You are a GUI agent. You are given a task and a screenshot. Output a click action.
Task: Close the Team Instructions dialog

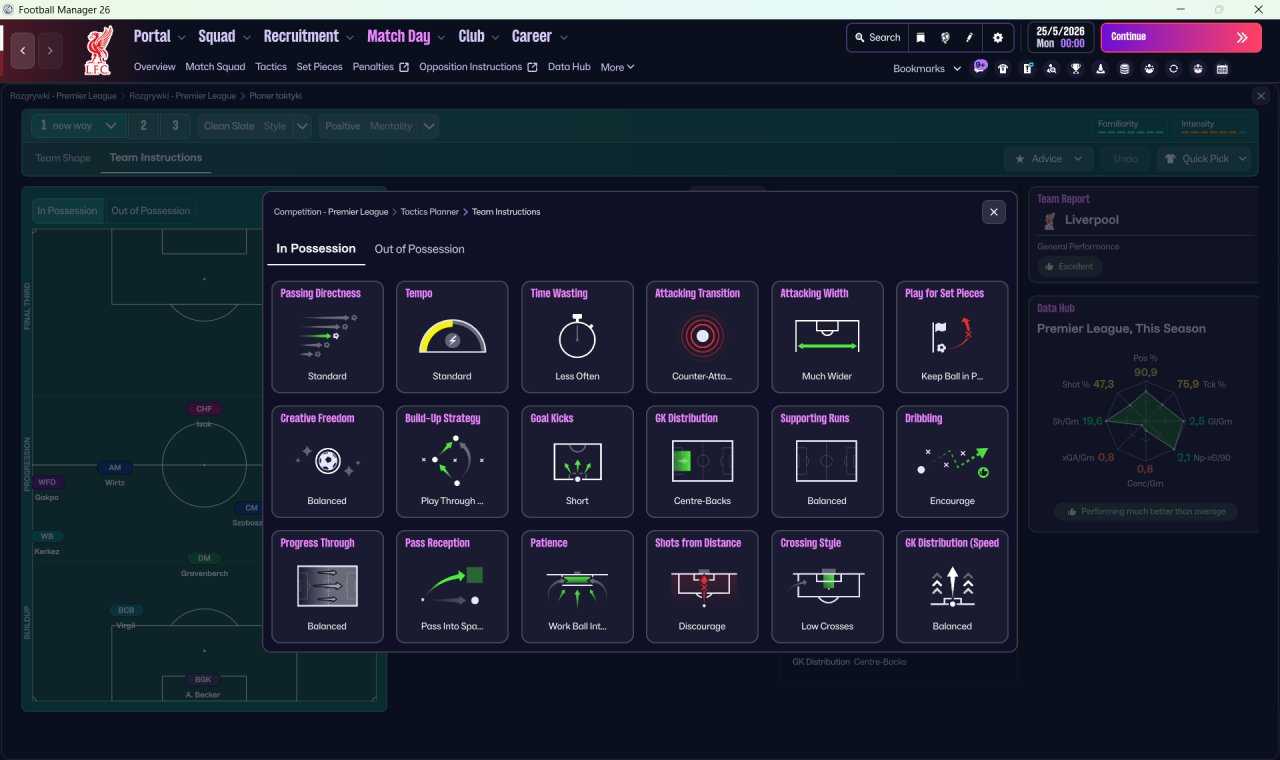pyautogui.click(x=993, y=212)
